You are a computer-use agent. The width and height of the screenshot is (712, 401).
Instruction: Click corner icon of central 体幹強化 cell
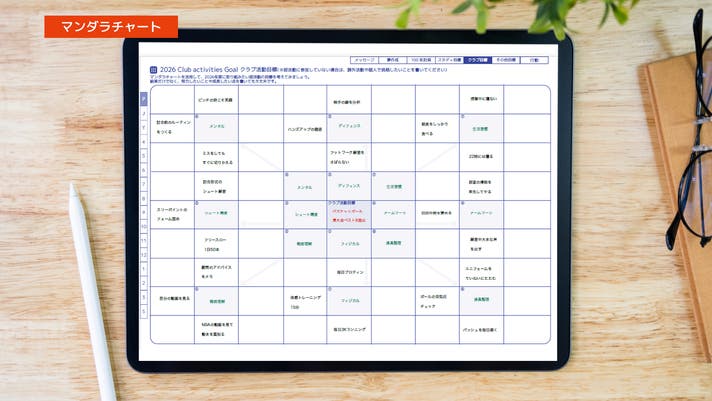coord(374,233)
